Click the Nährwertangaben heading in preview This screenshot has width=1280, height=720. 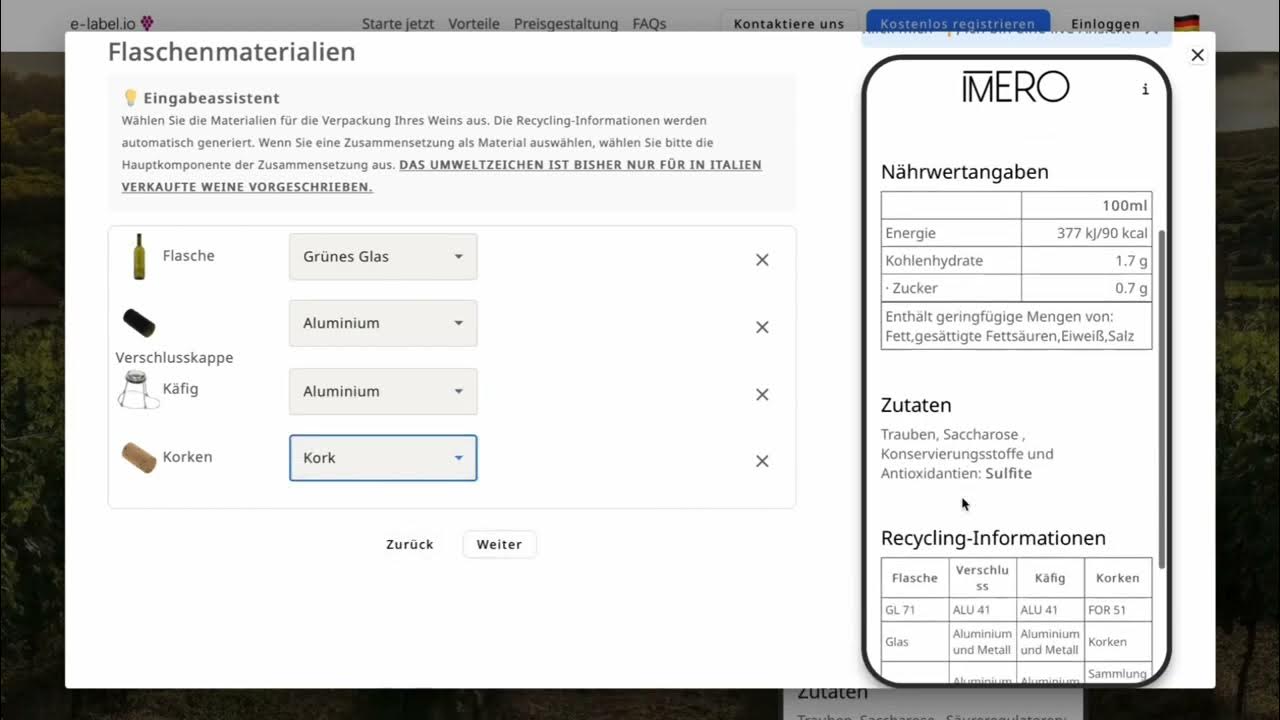(x=965, y=172)
